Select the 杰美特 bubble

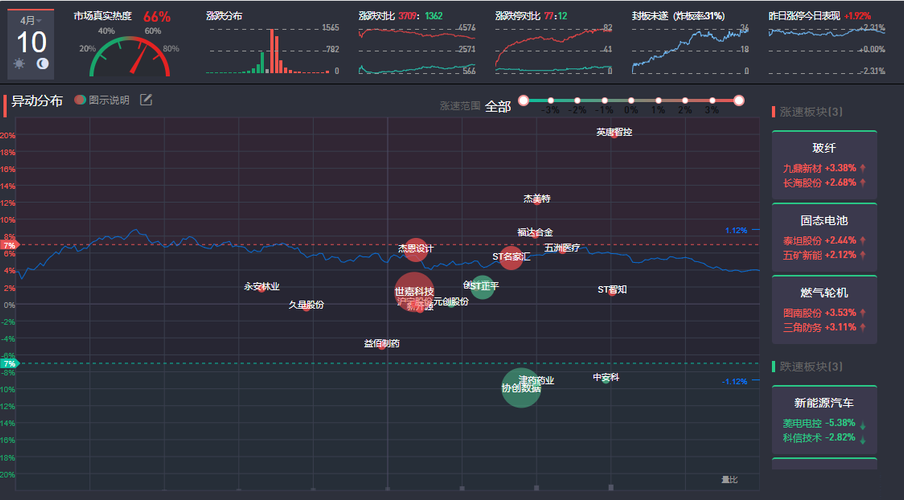point(537,201)
